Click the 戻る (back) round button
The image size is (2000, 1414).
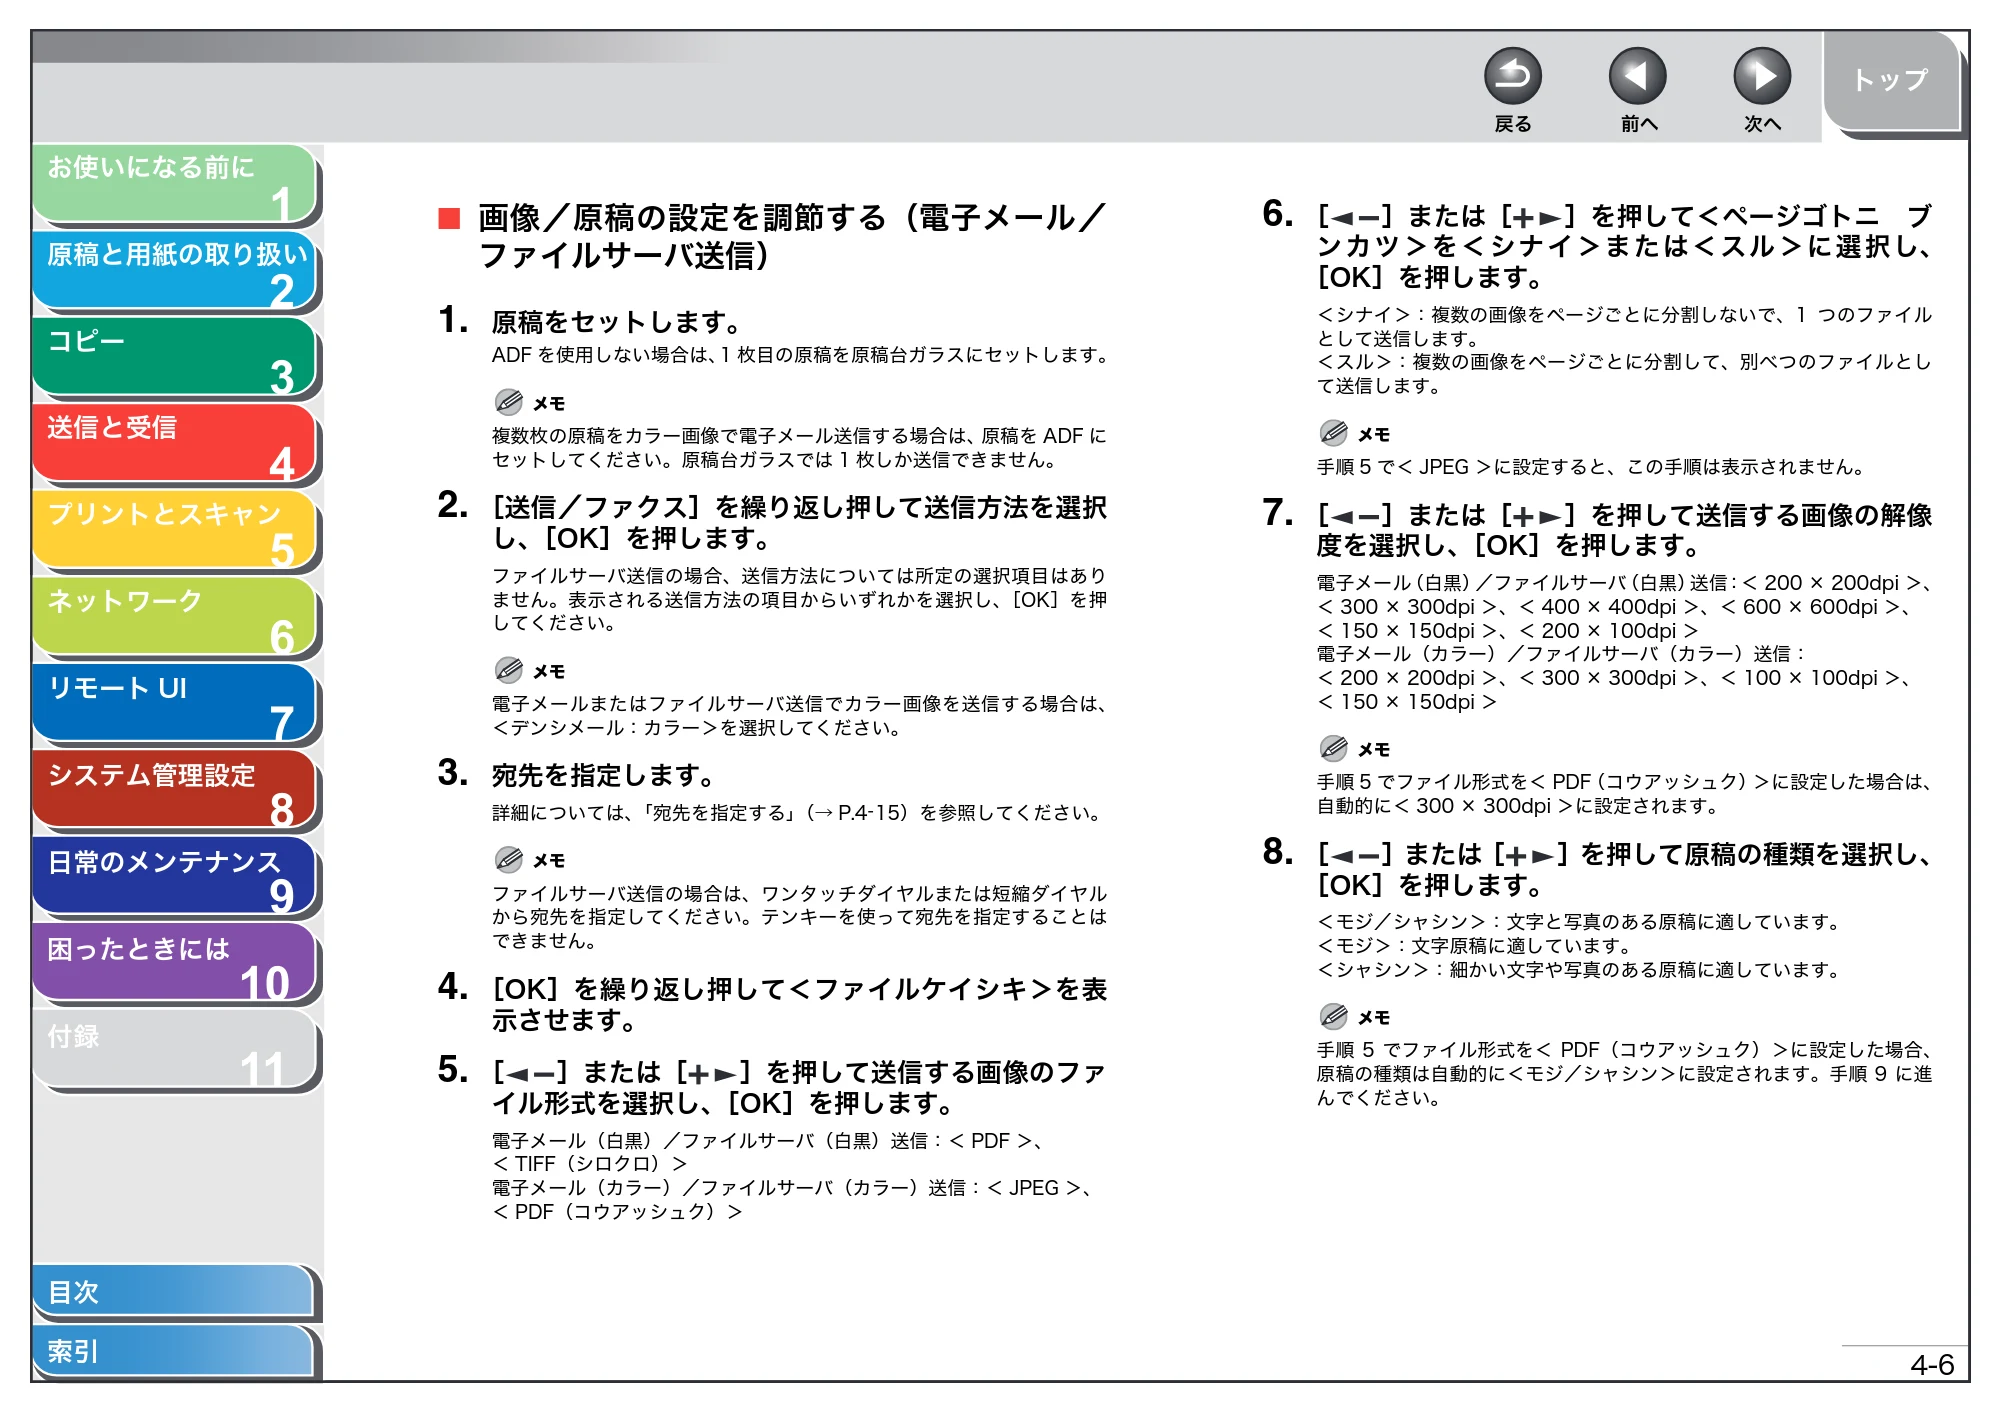pyautogui.click(x=1512, y=77)
